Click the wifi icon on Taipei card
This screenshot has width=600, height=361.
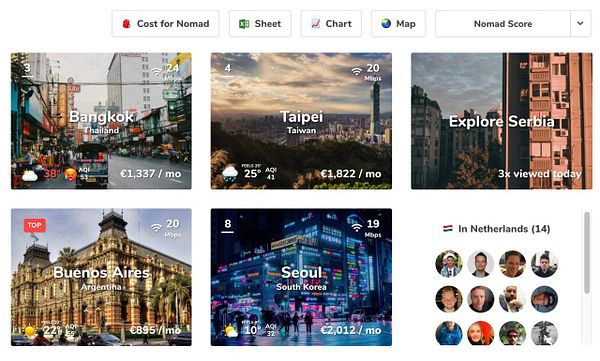357,71
